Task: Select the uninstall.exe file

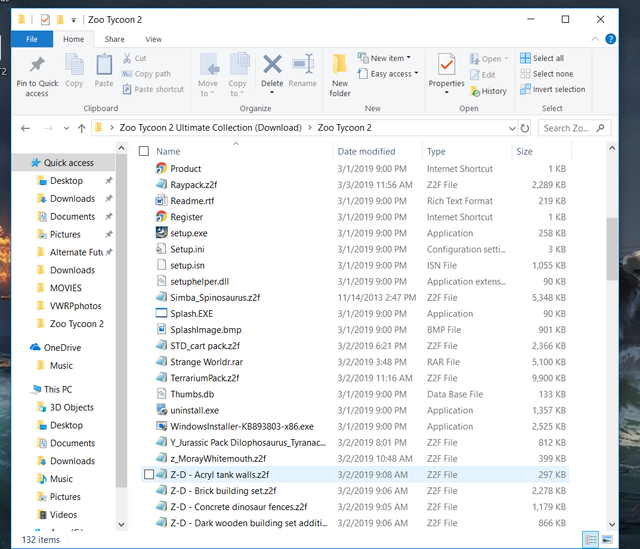Action: click(x=194, y=410)
